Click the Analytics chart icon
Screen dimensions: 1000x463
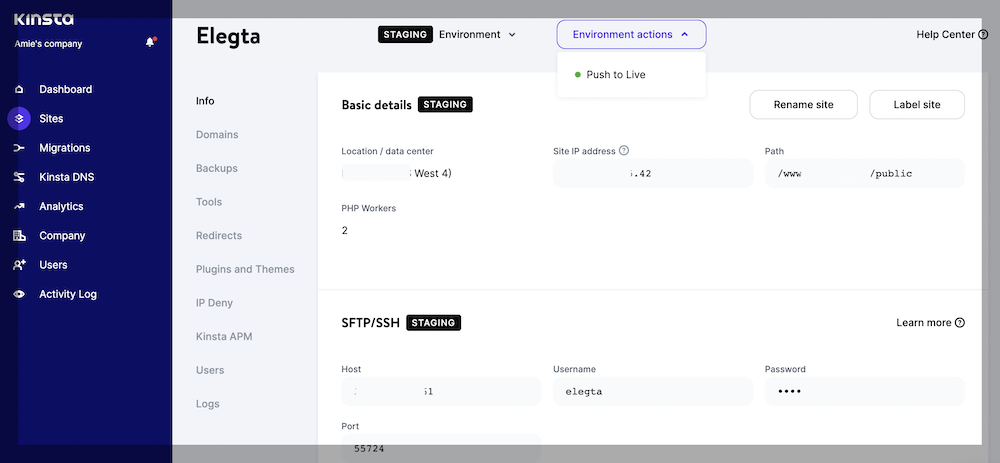click(x=19, y=207)
